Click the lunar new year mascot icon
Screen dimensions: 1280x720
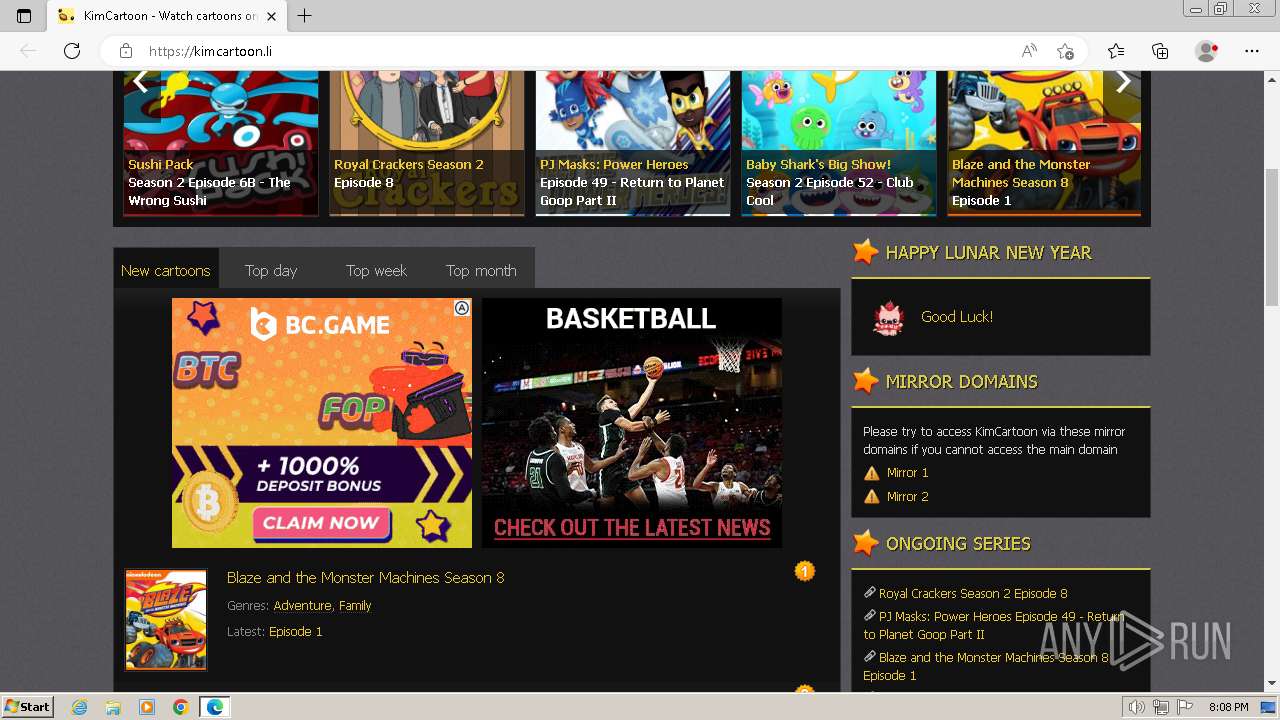[888, 317]
